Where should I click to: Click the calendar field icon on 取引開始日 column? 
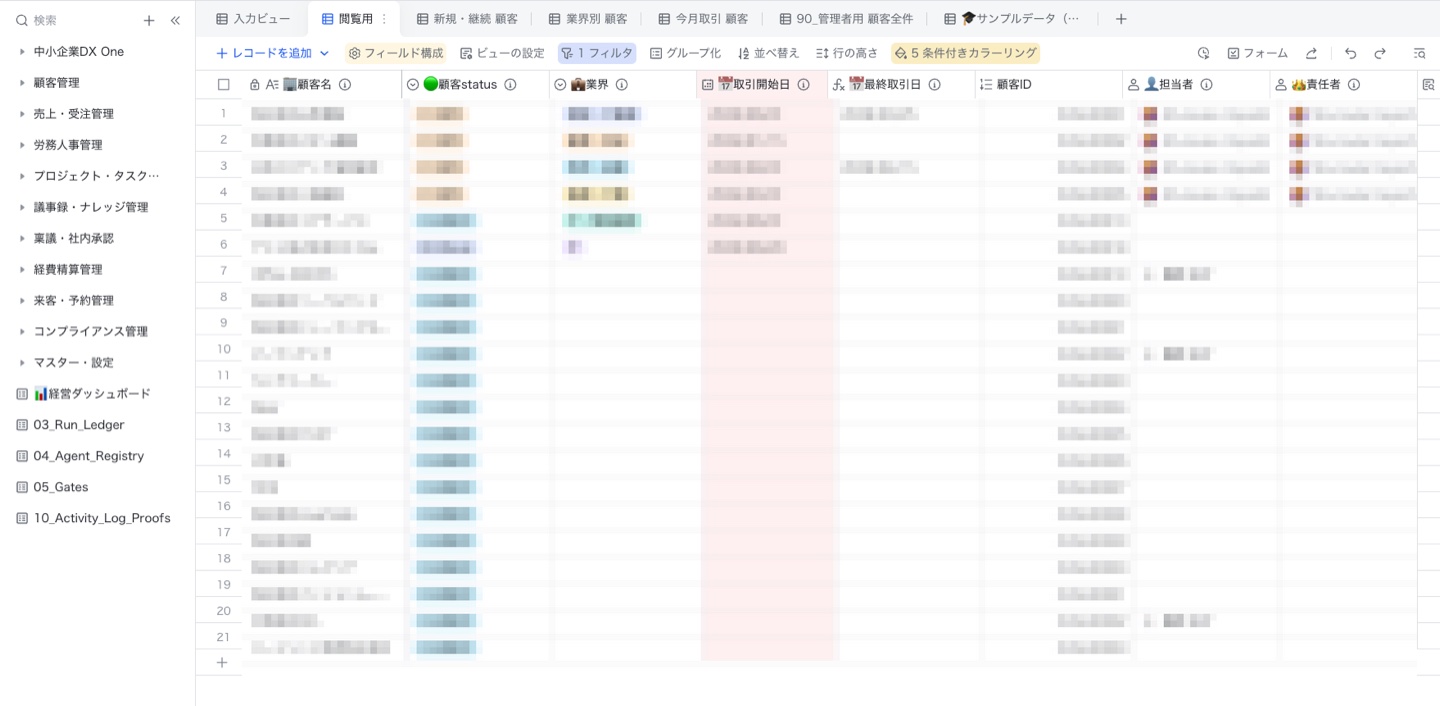pyautogui.click(x=708, y=85)
